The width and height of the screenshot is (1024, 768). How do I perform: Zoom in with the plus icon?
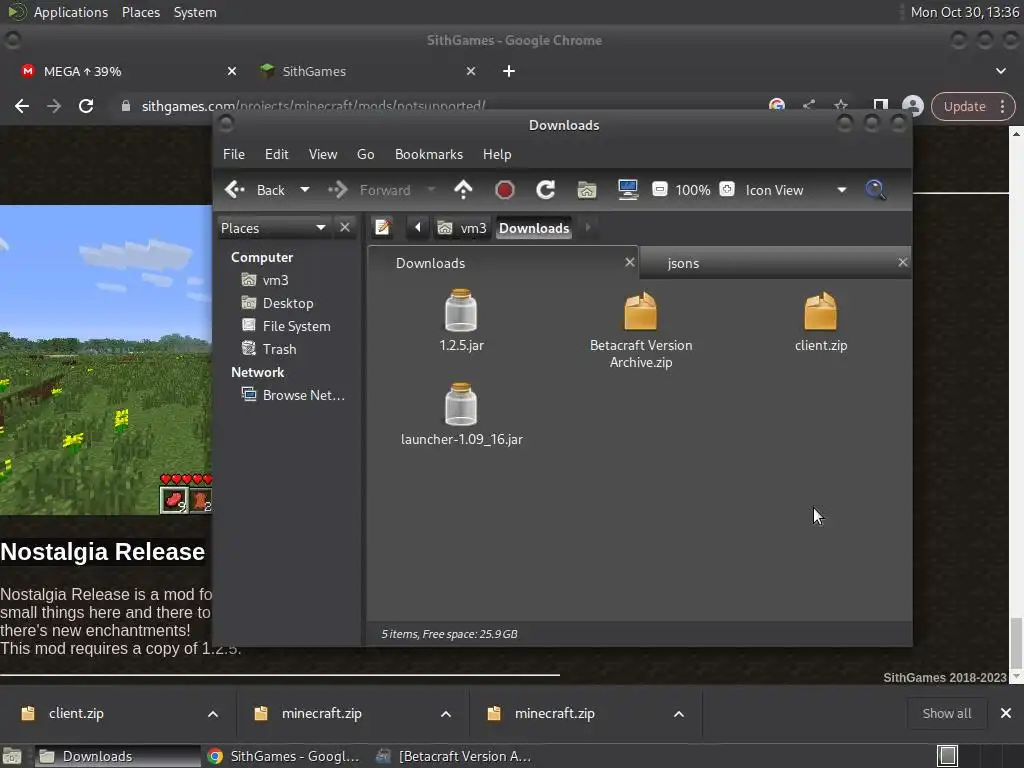point(727,189)
